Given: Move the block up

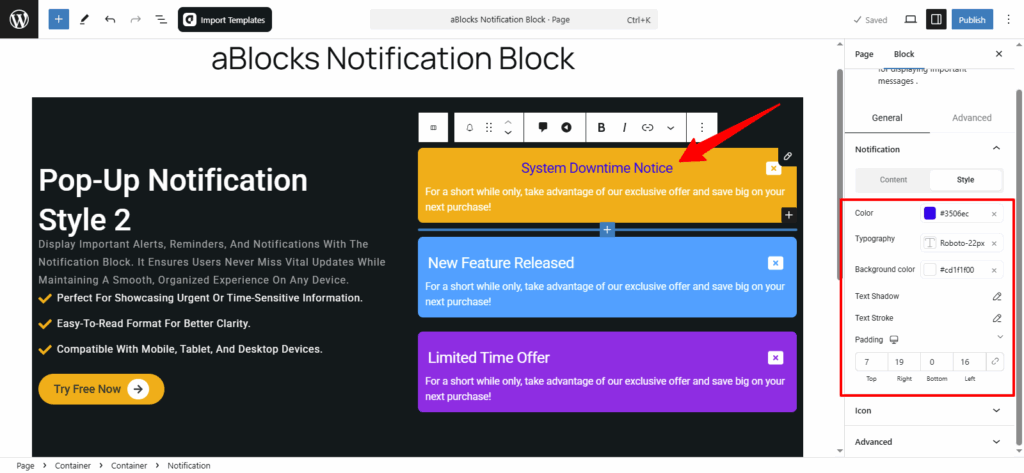Looking at the screenshot, I should [x=507, y=122].
